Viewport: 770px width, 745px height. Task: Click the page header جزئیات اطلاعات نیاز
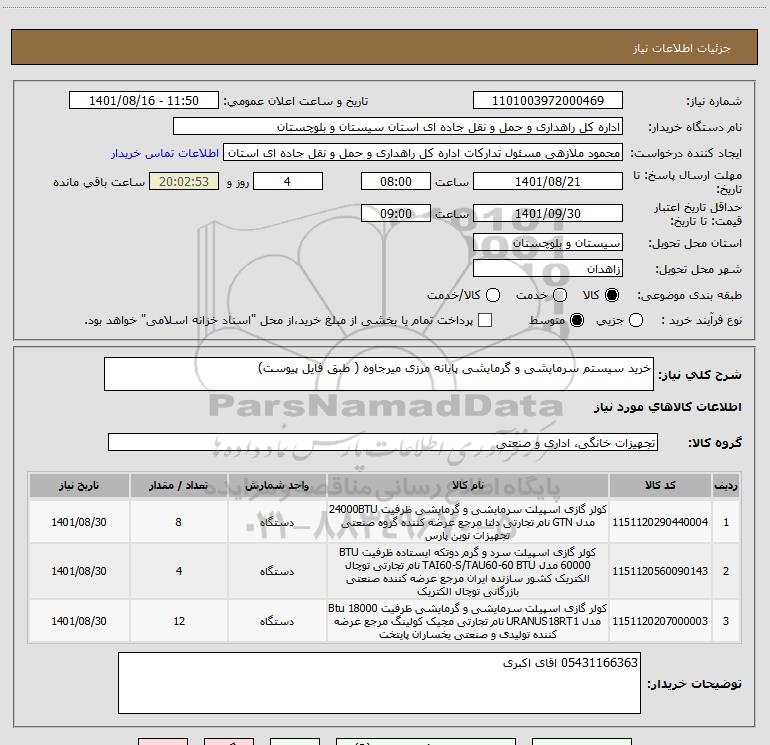681,48
